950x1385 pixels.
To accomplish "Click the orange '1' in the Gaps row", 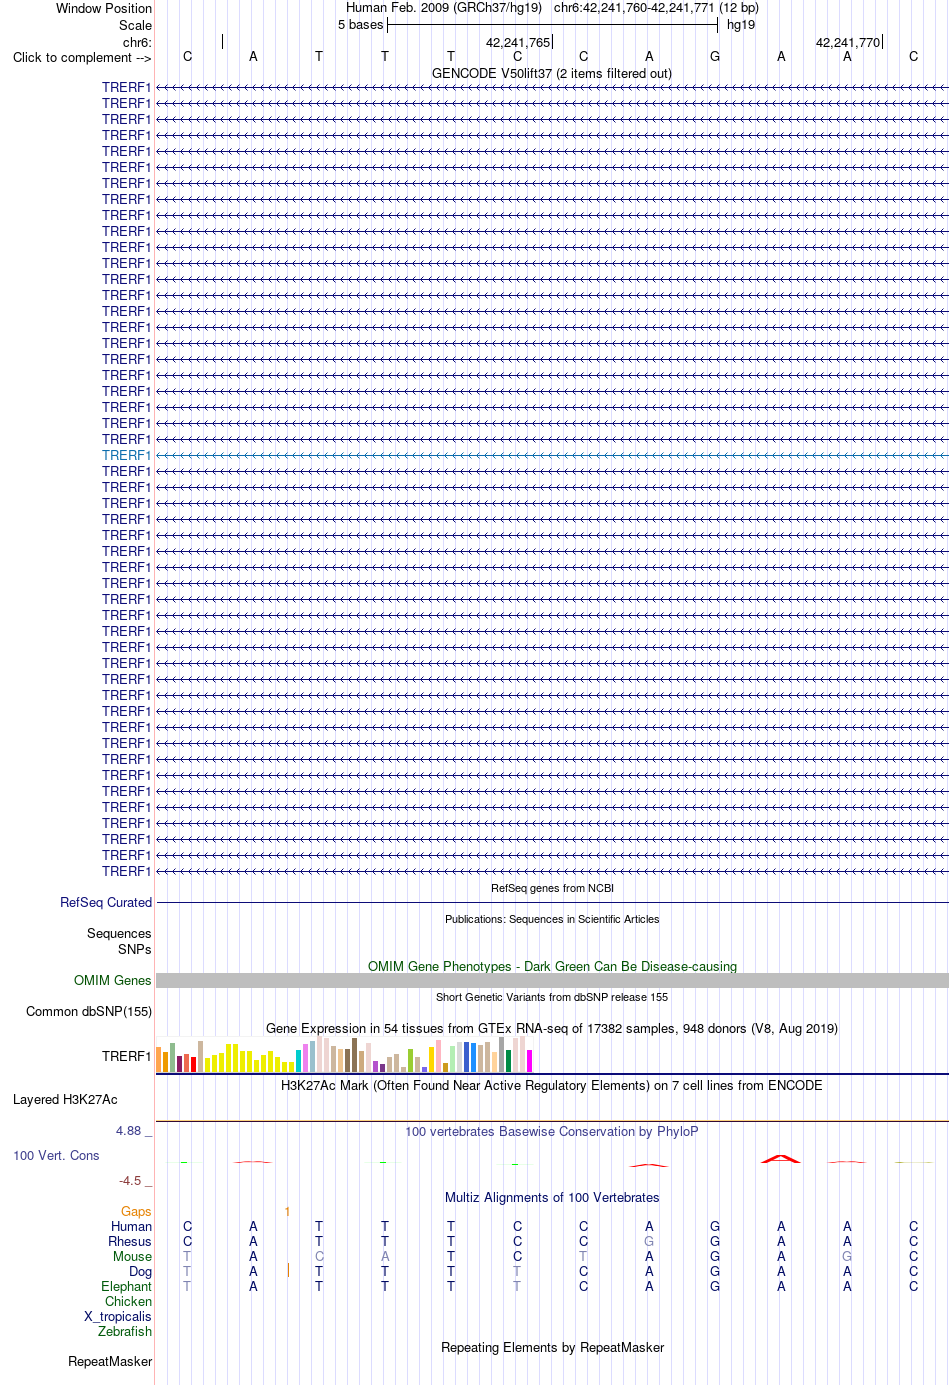I will tap(287, 1211).
